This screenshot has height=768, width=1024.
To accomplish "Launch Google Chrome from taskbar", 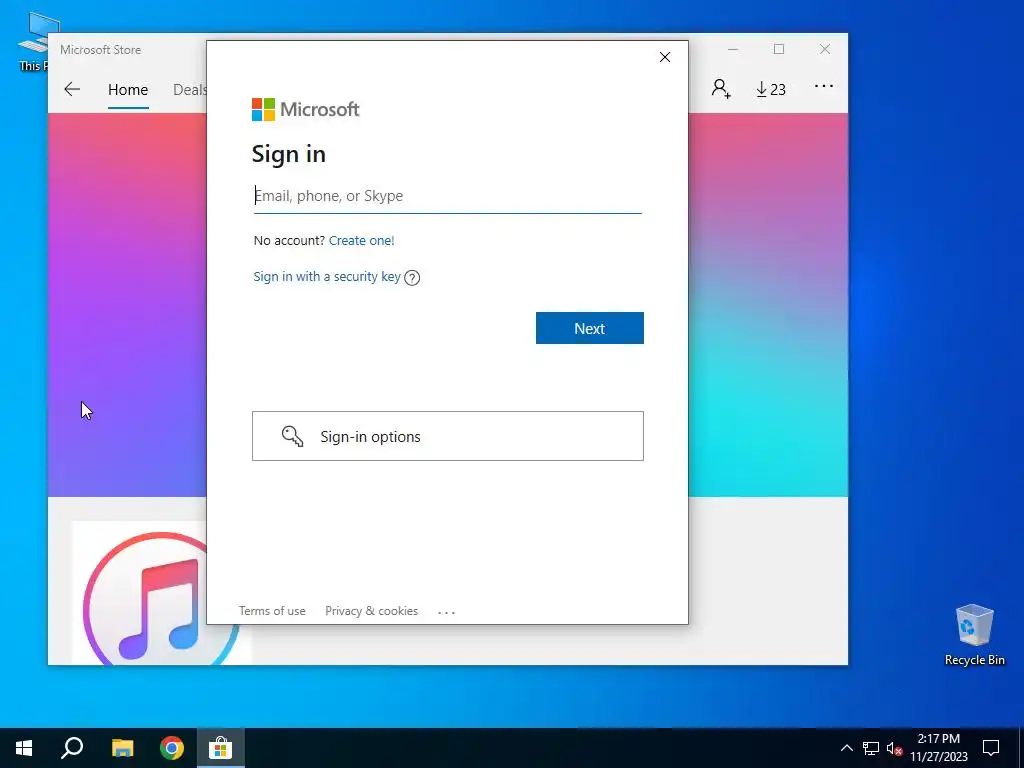I will click(172, 748).
